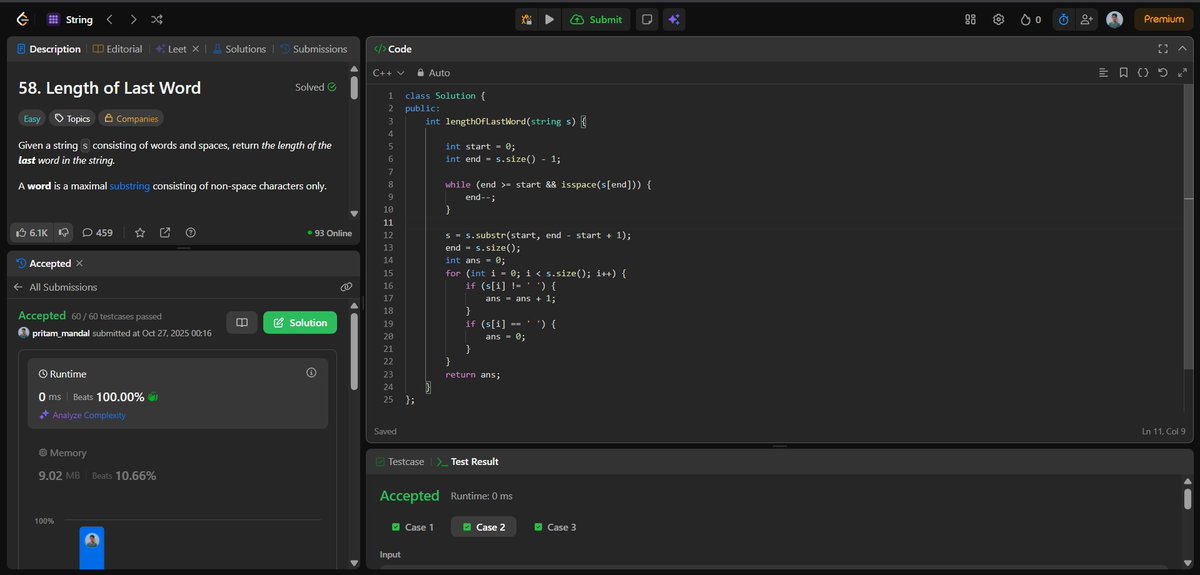Click the LeetCode logo icon
1200x575 pixels.
pos(21,19)
